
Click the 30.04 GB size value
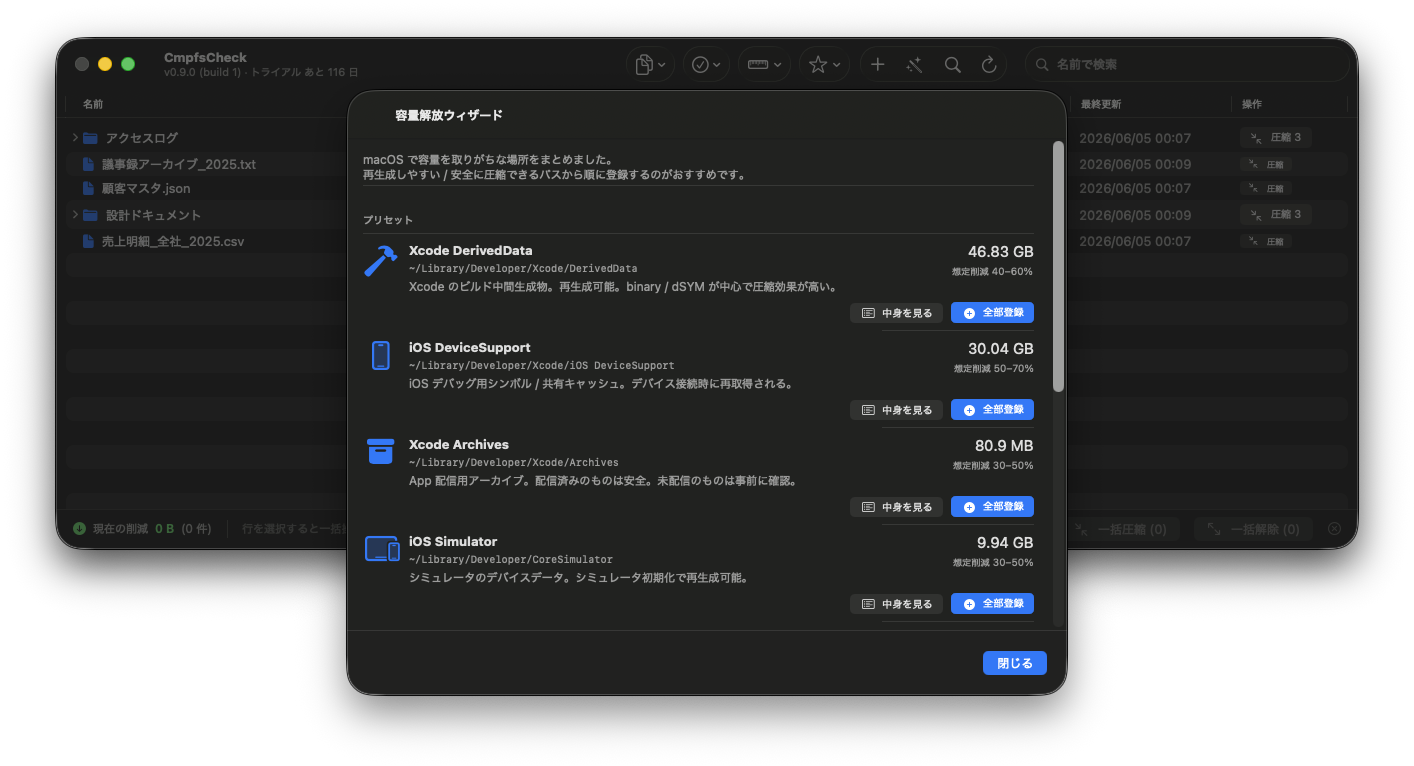[x=1001, y=349]
